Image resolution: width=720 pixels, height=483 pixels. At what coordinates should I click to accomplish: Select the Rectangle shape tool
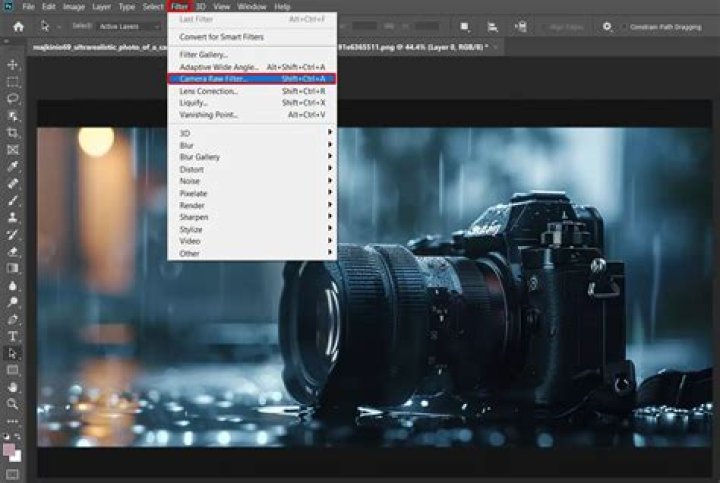[x=13, y=370]
